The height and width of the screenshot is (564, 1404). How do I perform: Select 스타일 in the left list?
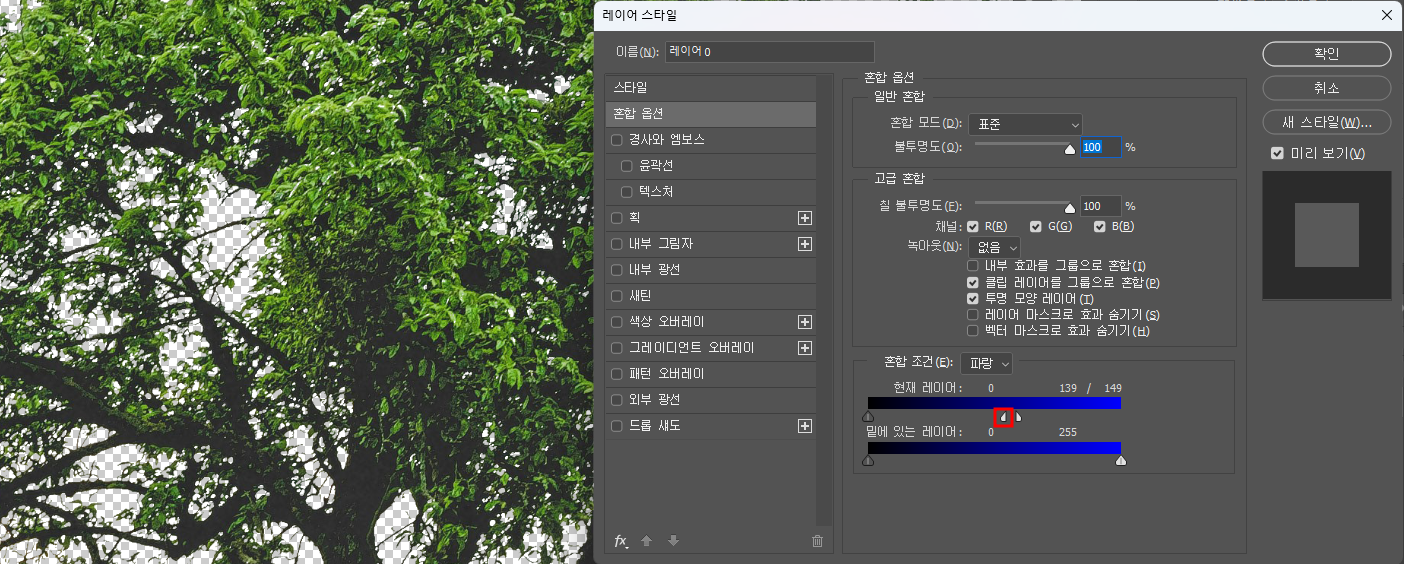tap(711, 88)
